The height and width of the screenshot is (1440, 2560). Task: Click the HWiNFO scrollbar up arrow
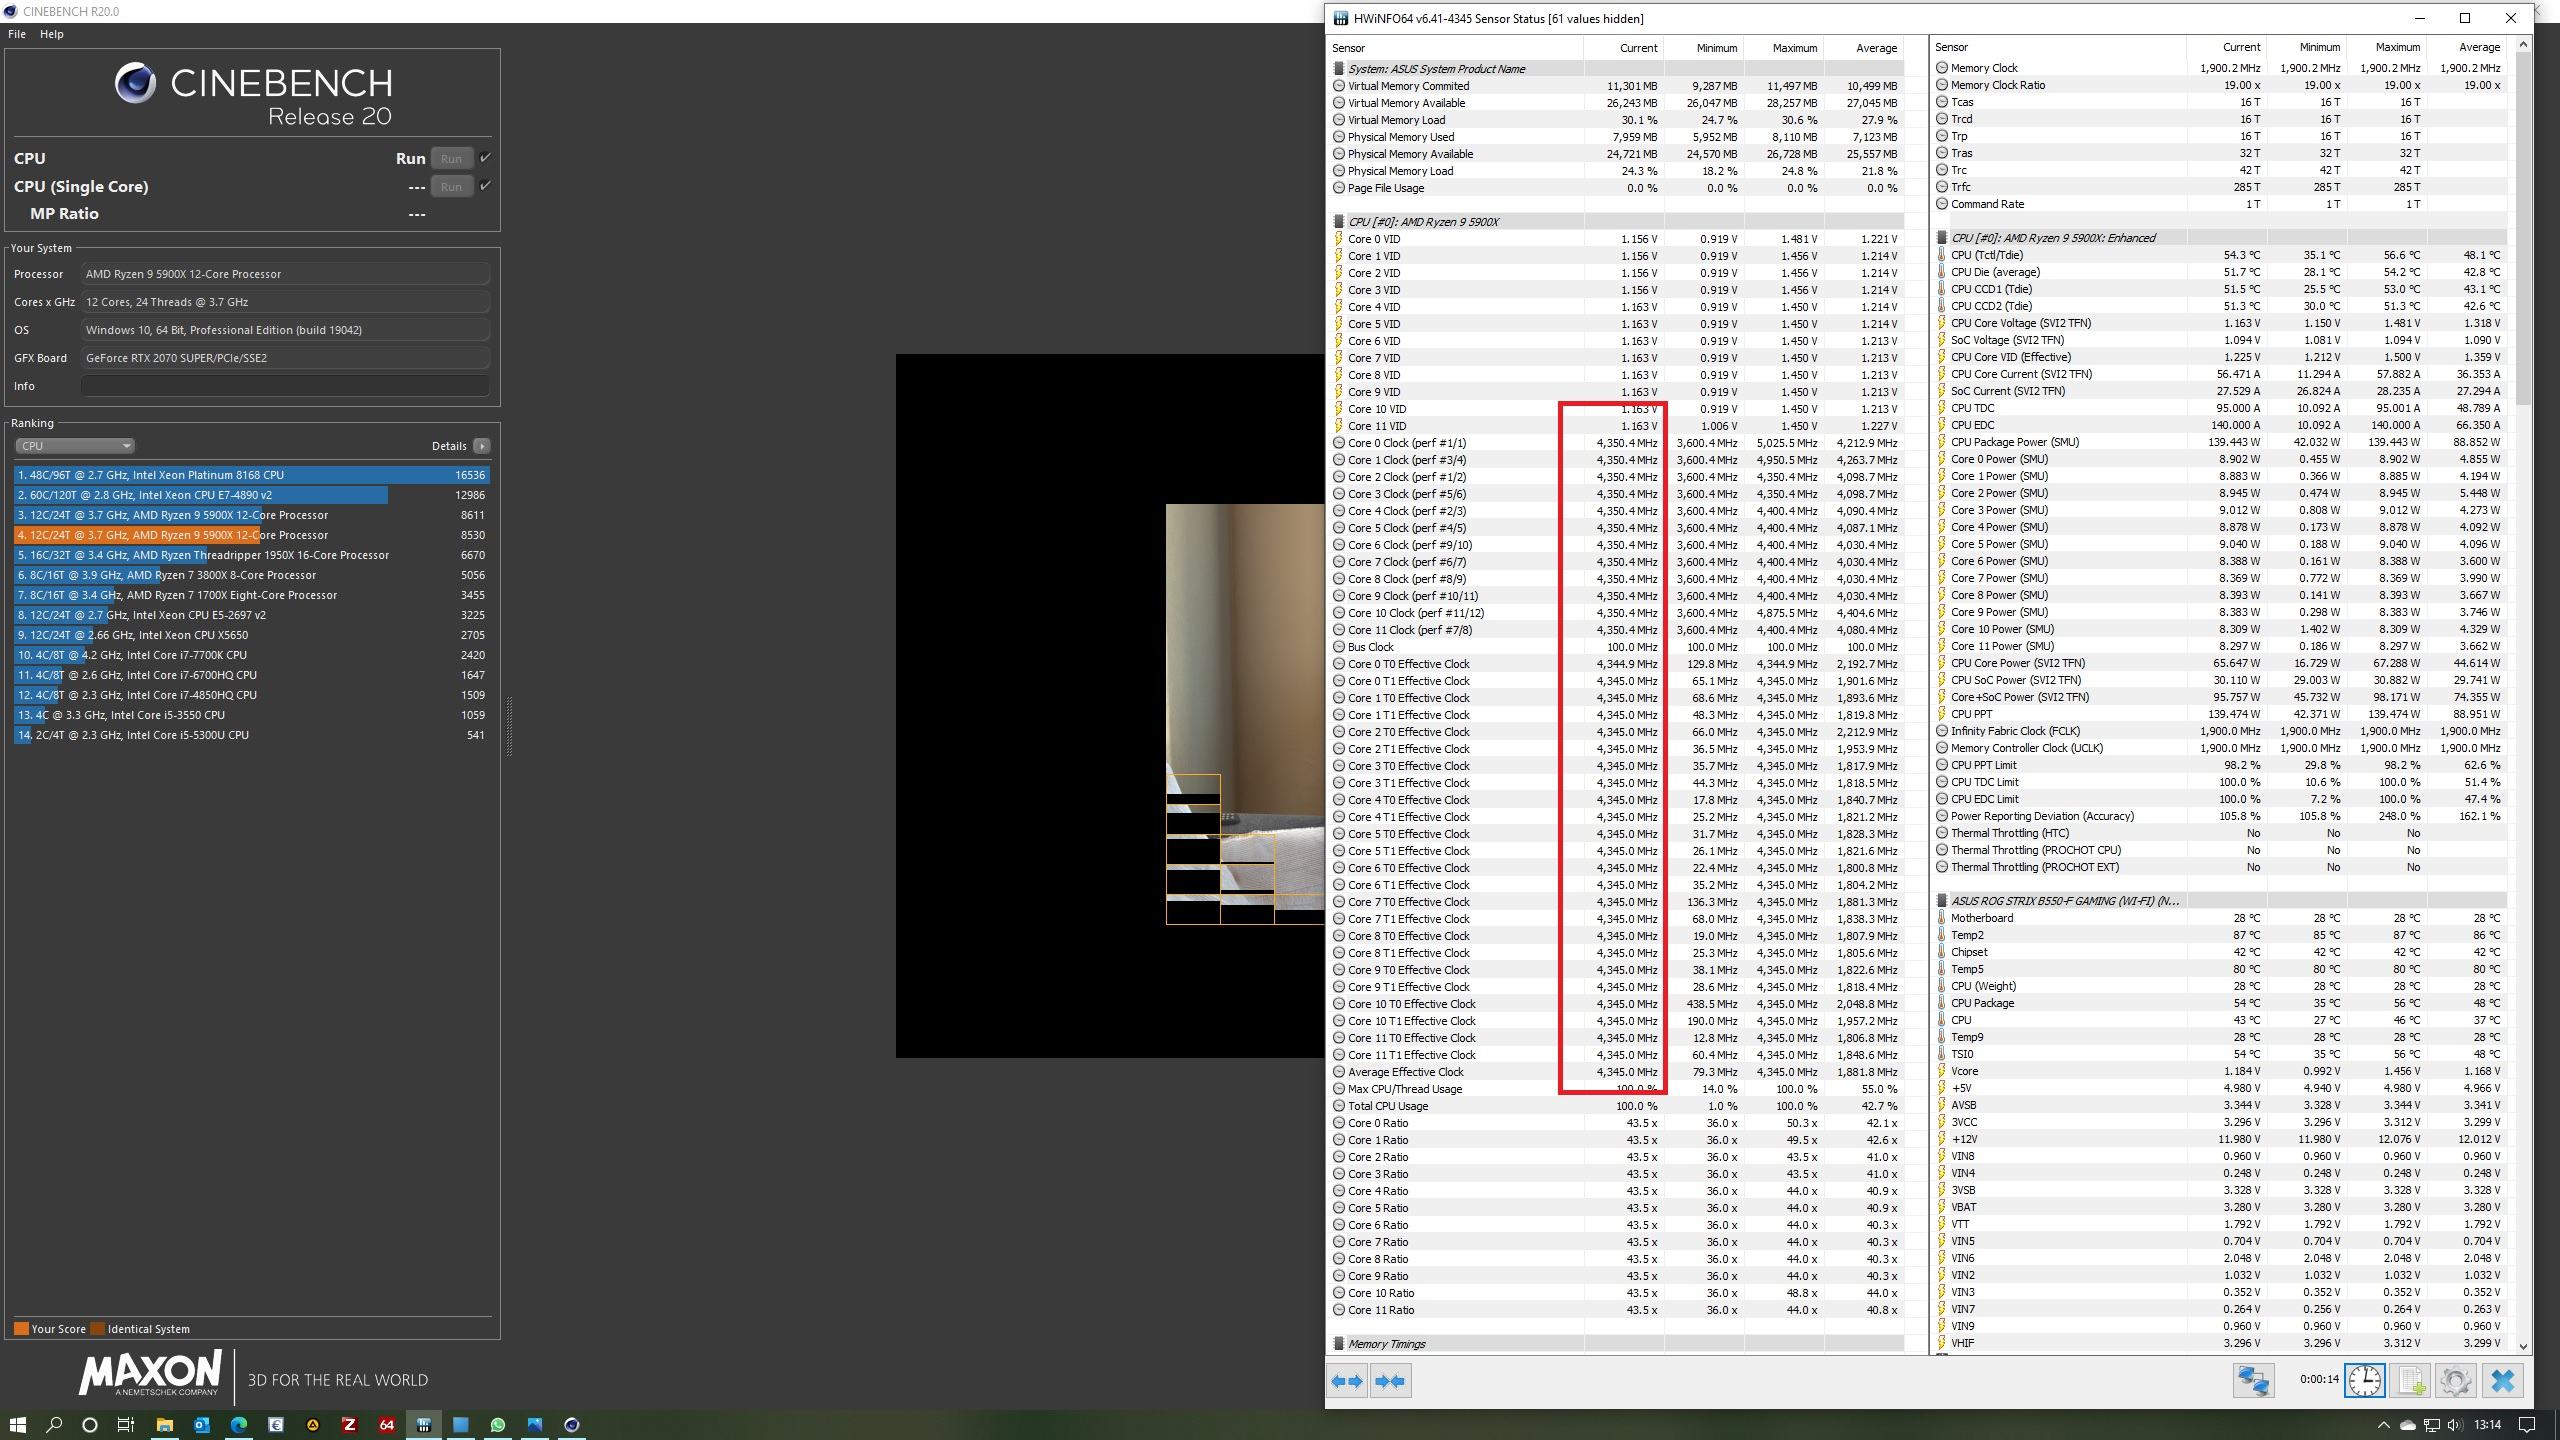2523,43
